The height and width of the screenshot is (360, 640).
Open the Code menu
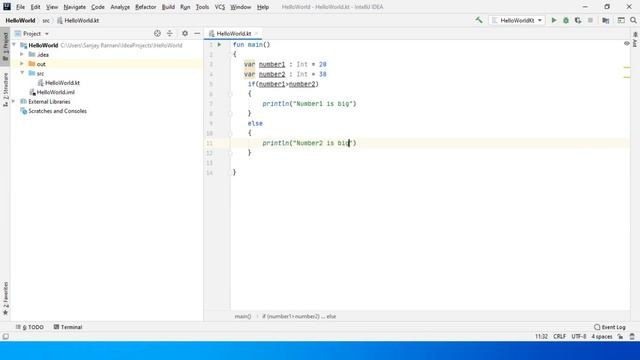point(98,7)
